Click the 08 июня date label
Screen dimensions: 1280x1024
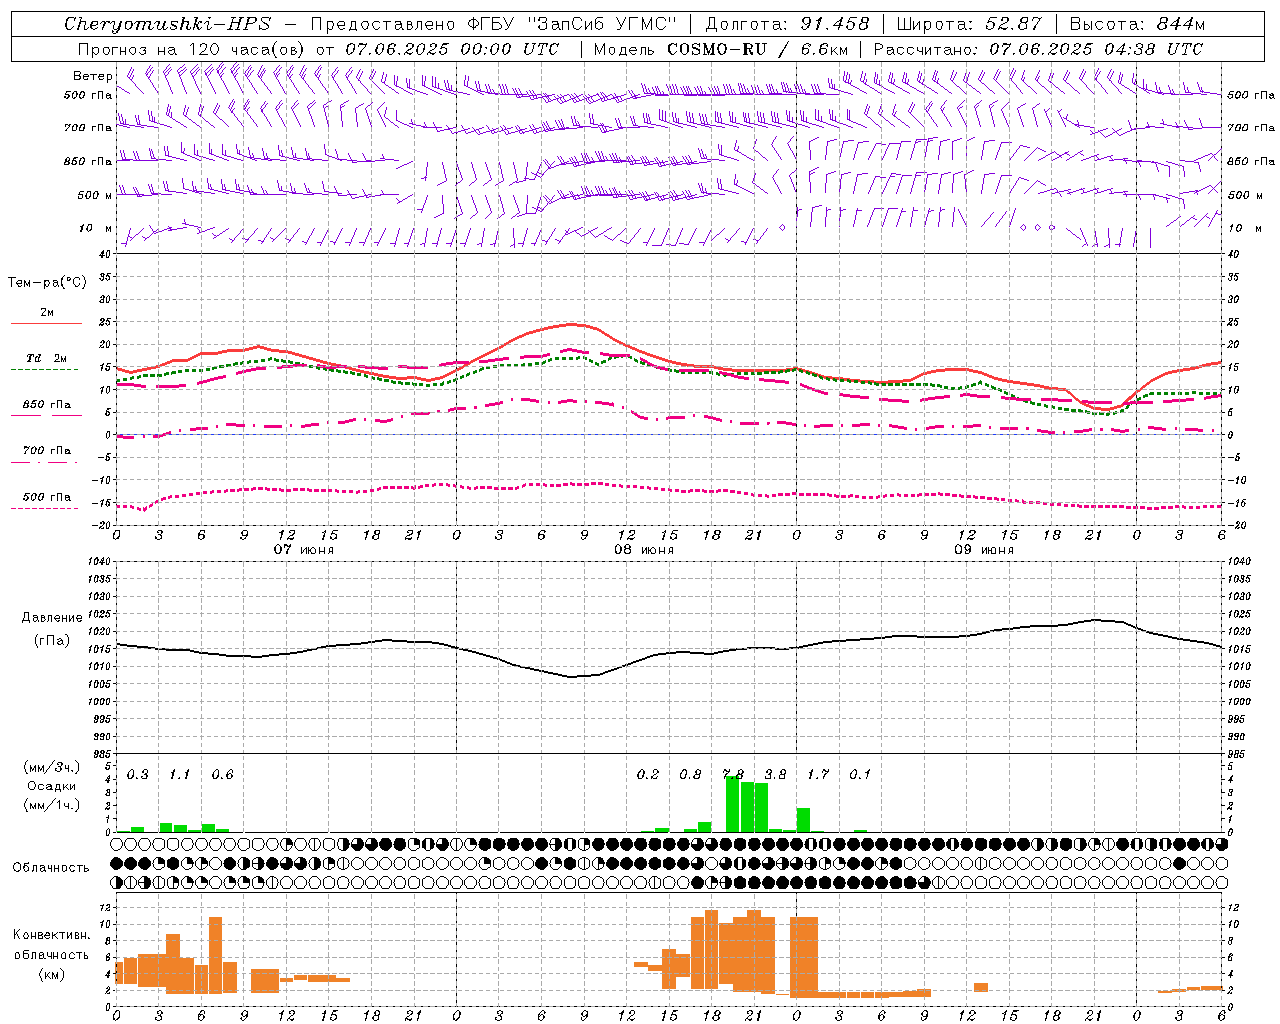(644, 550)
